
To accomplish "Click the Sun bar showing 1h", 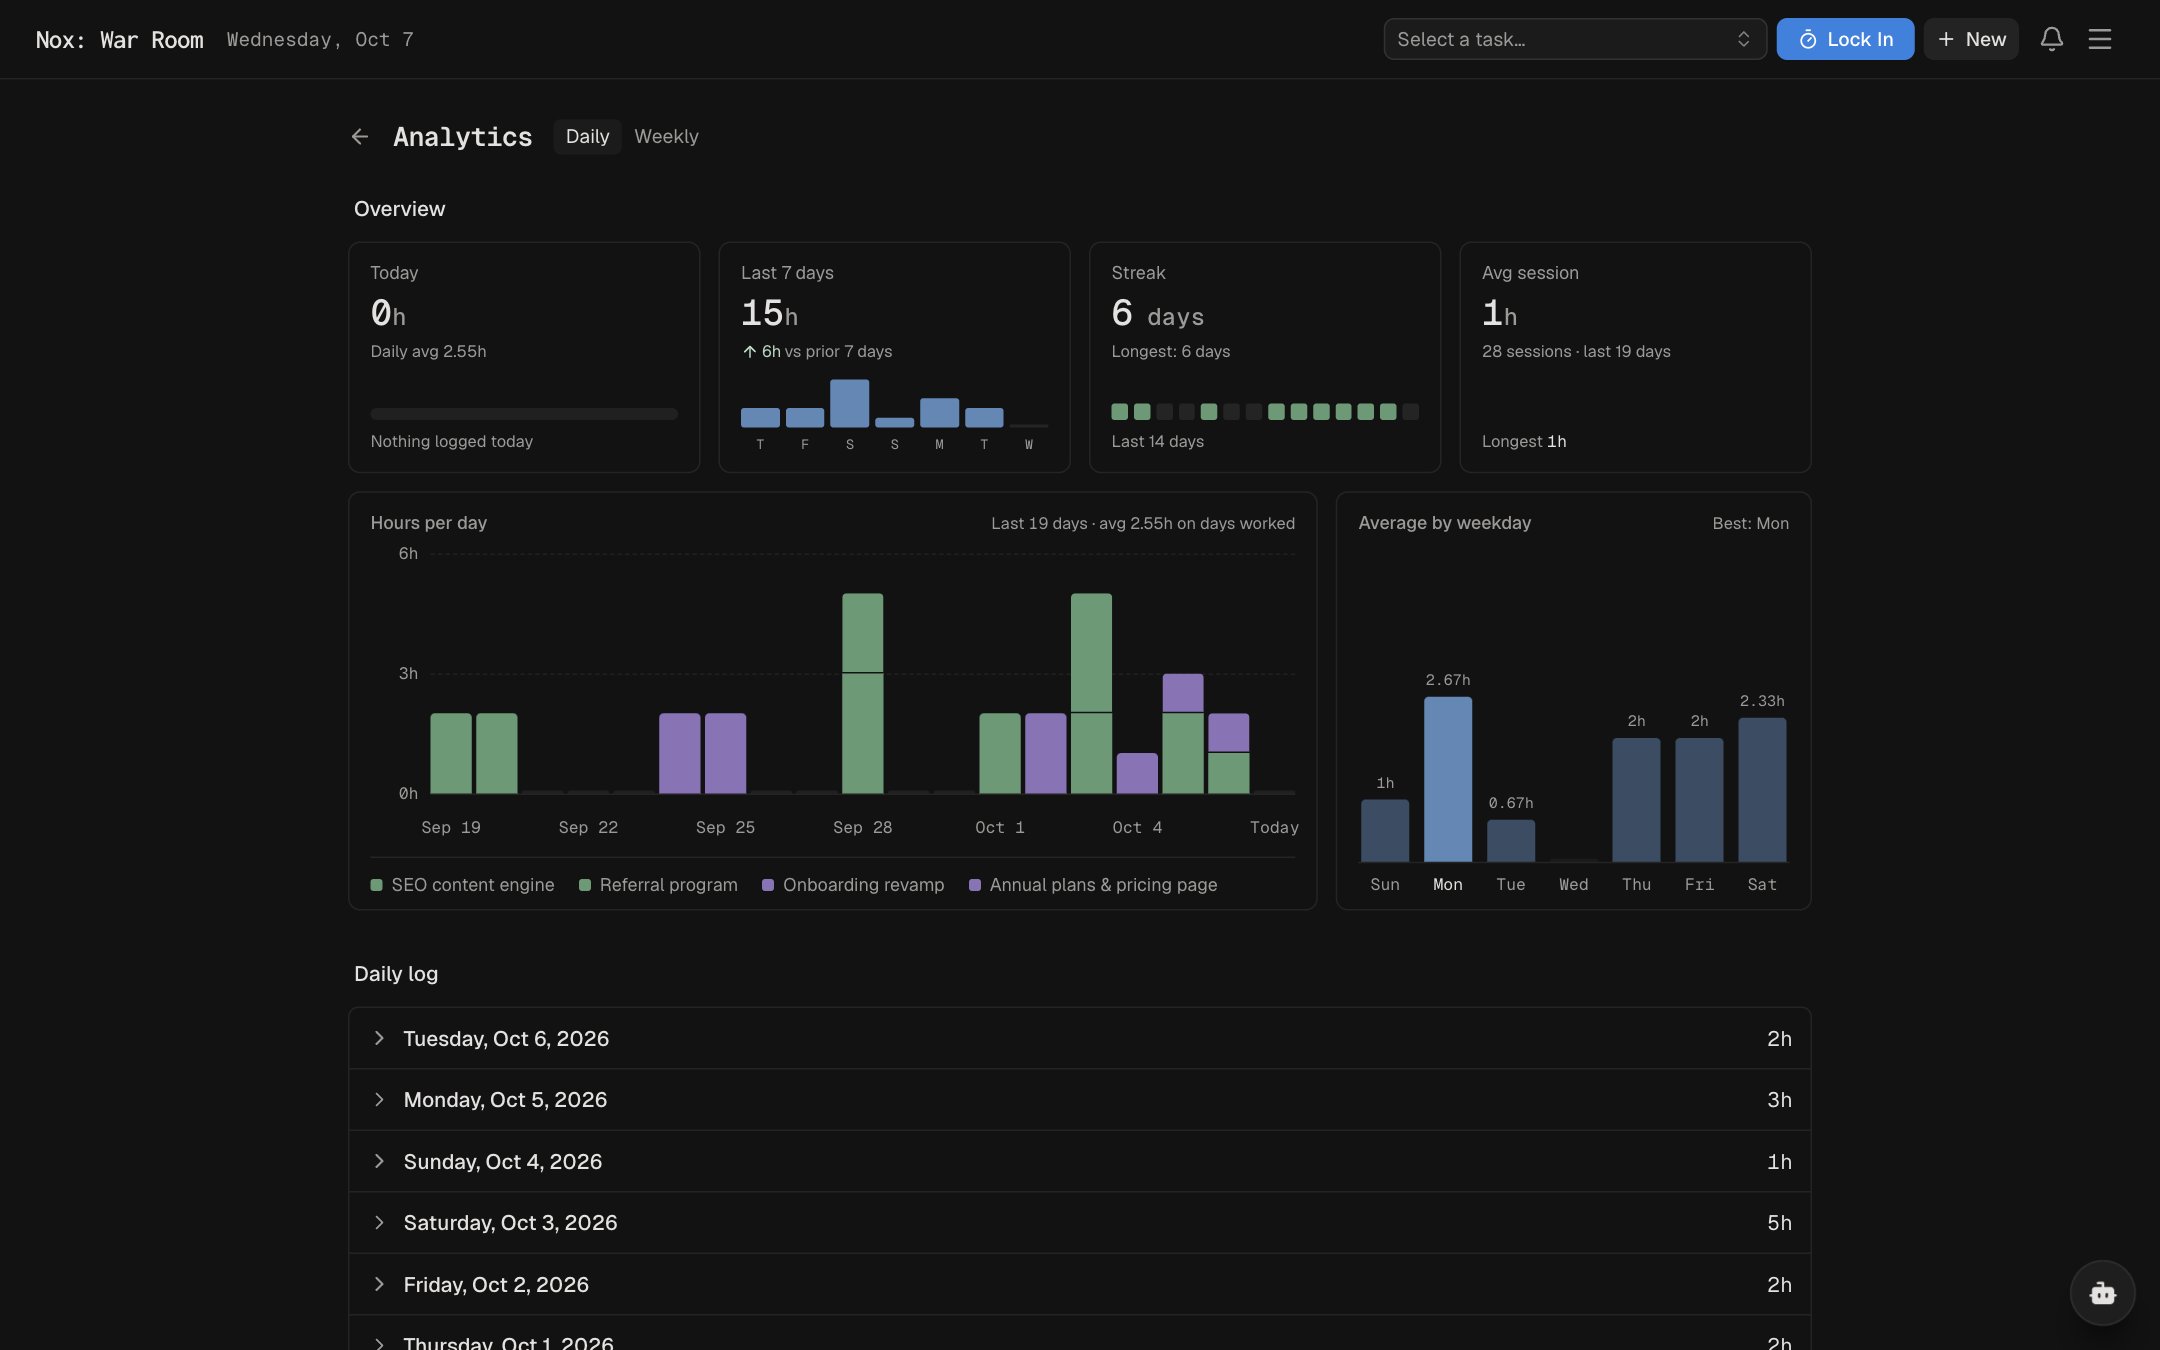I will [x=1384, y=830].
